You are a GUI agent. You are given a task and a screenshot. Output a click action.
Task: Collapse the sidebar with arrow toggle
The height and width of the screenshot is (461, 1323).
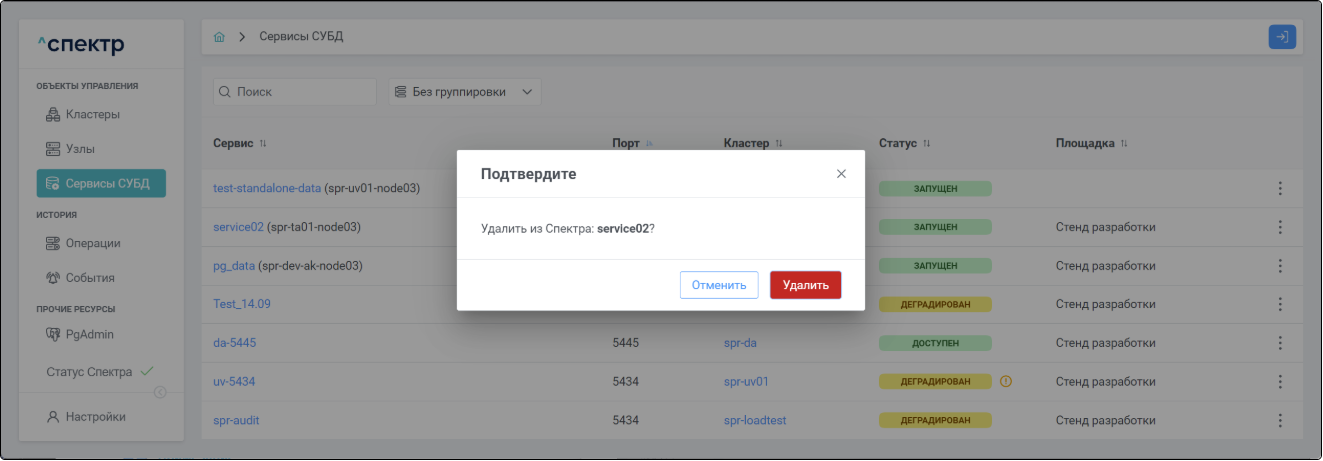160,392
